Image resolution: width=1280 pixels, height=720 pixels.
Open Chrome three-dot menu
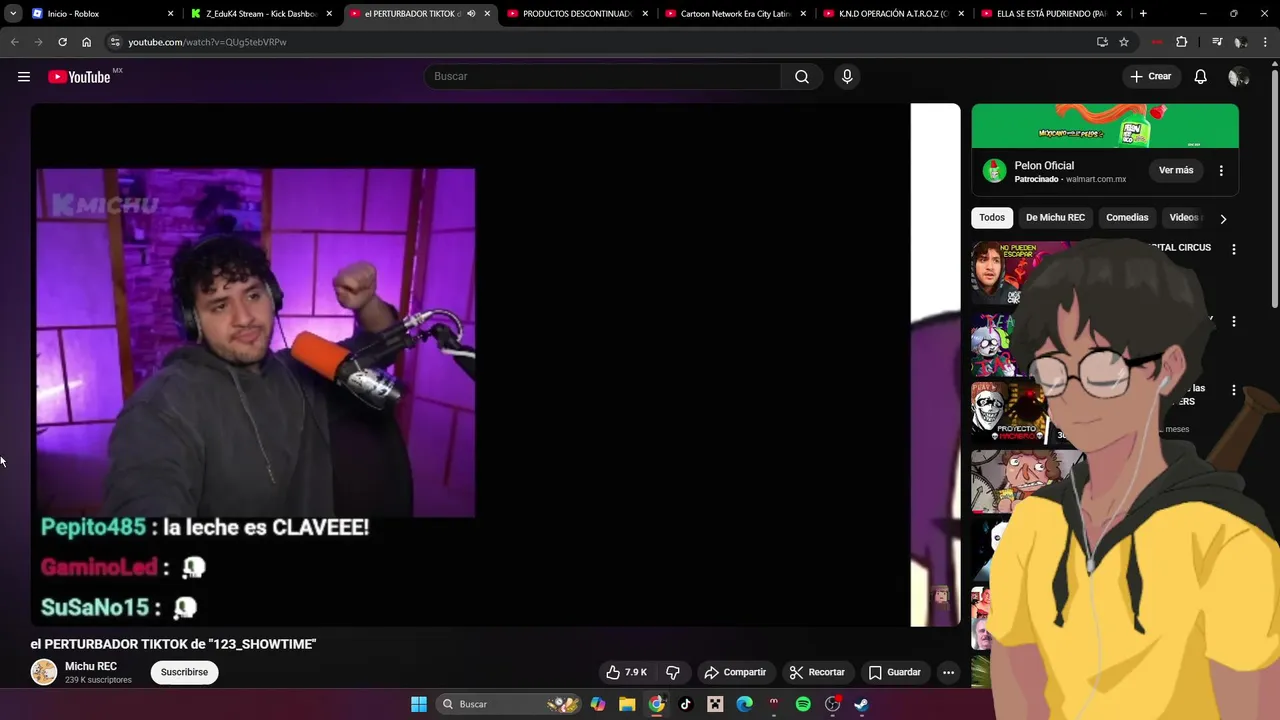pos(1265,42)
